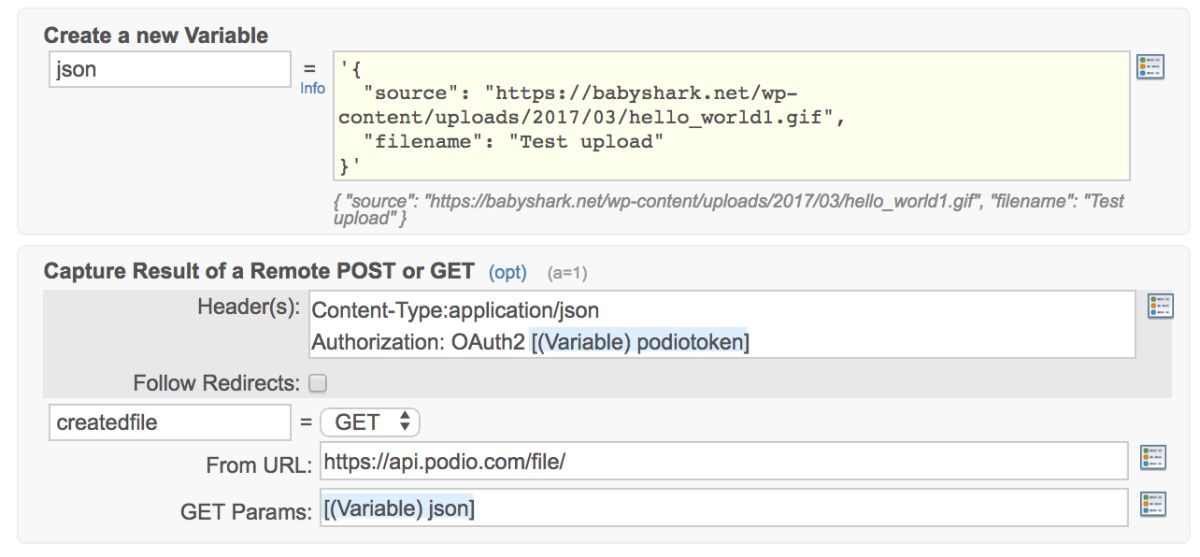1200x557 pixels.
Task: Open variable picker icon next to Header(s)
Action: coord(1160,306)
